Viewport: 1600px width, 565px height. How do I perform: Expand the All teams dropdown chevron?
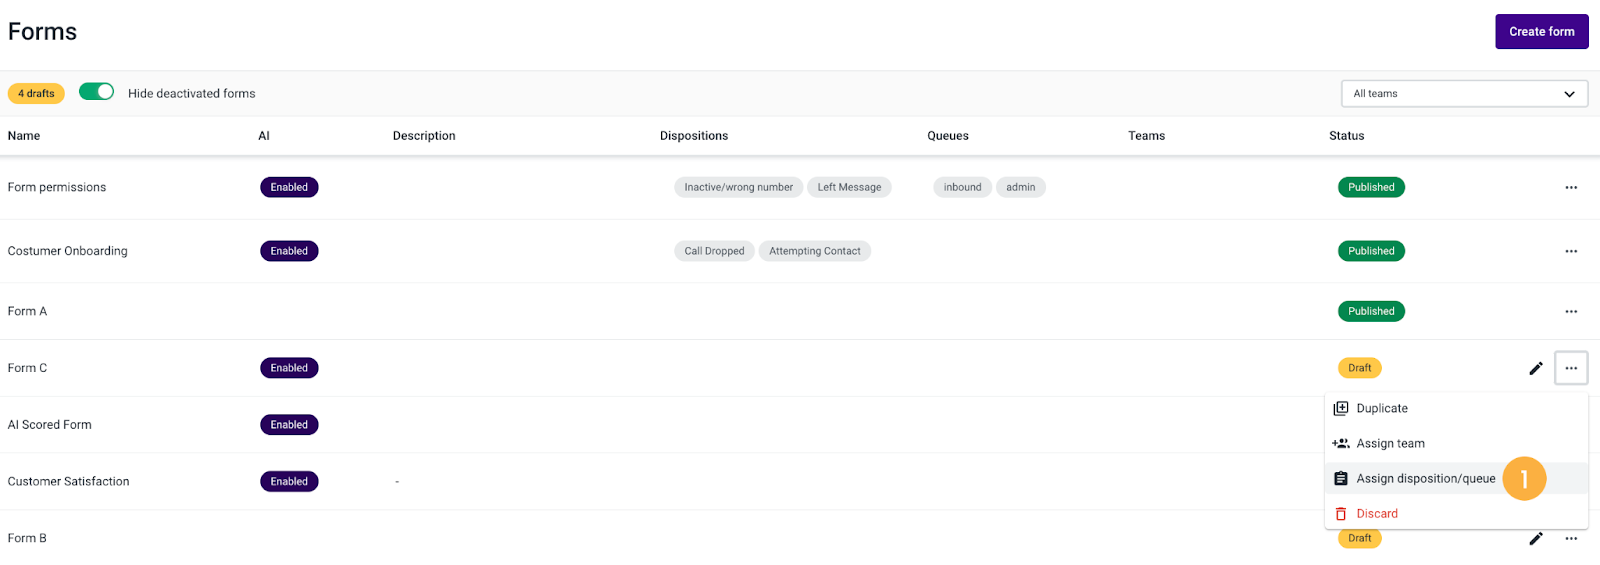(1569, 94)
